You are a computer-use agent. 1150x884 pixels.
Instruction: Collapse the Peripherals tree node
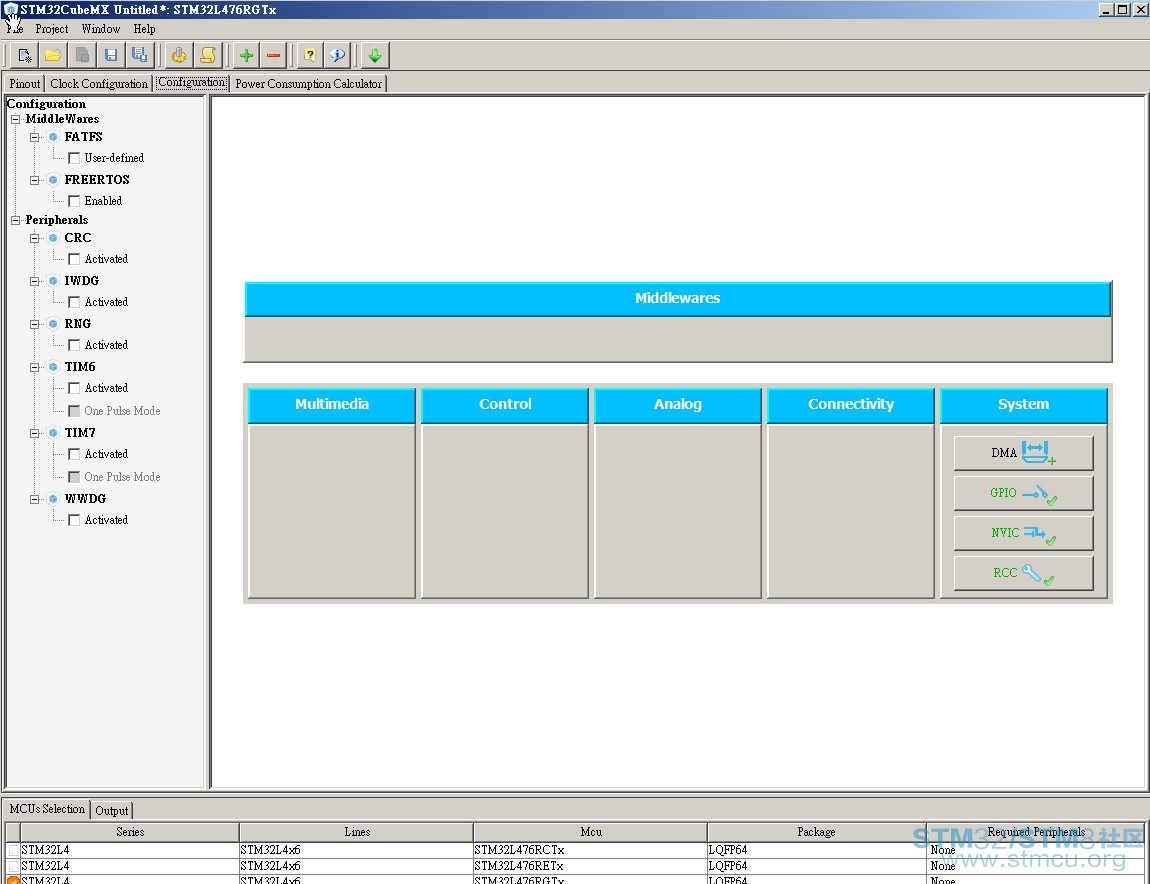[15, 220]
